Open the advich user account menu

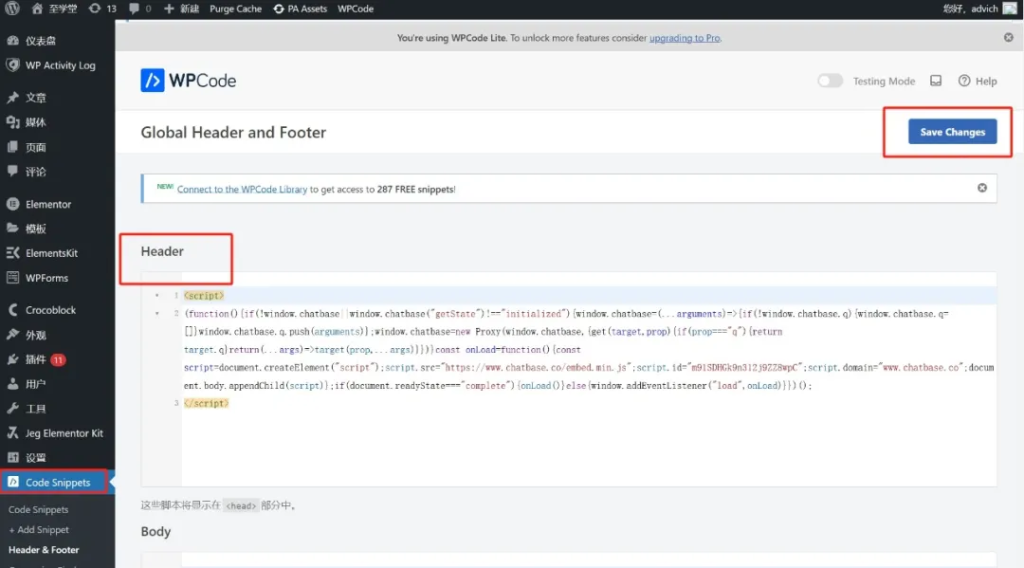980,8
